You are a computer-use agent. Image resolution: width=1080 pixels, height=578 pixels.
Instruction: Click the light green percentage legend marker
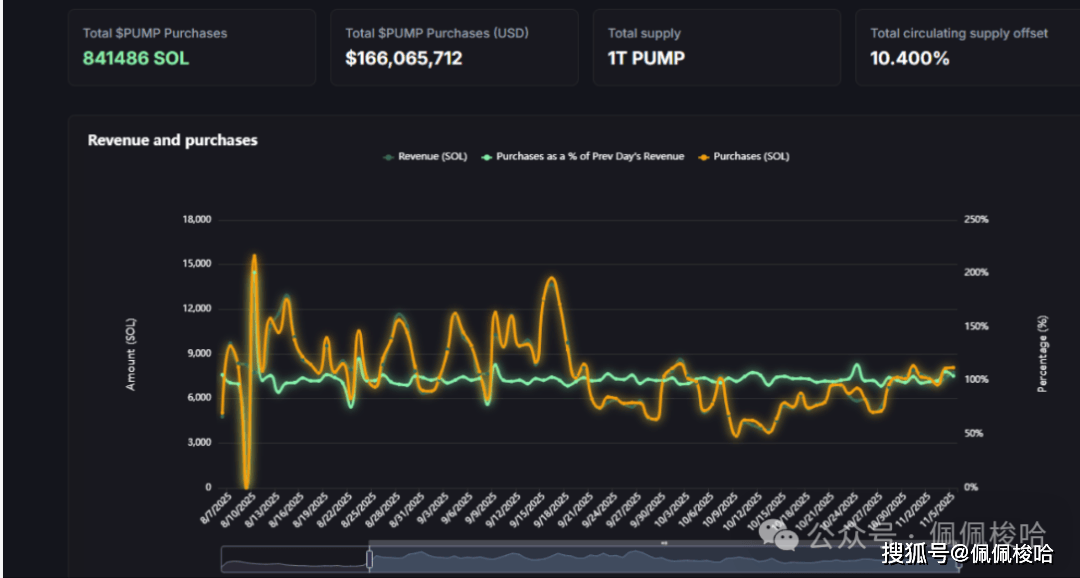point(487,157)
